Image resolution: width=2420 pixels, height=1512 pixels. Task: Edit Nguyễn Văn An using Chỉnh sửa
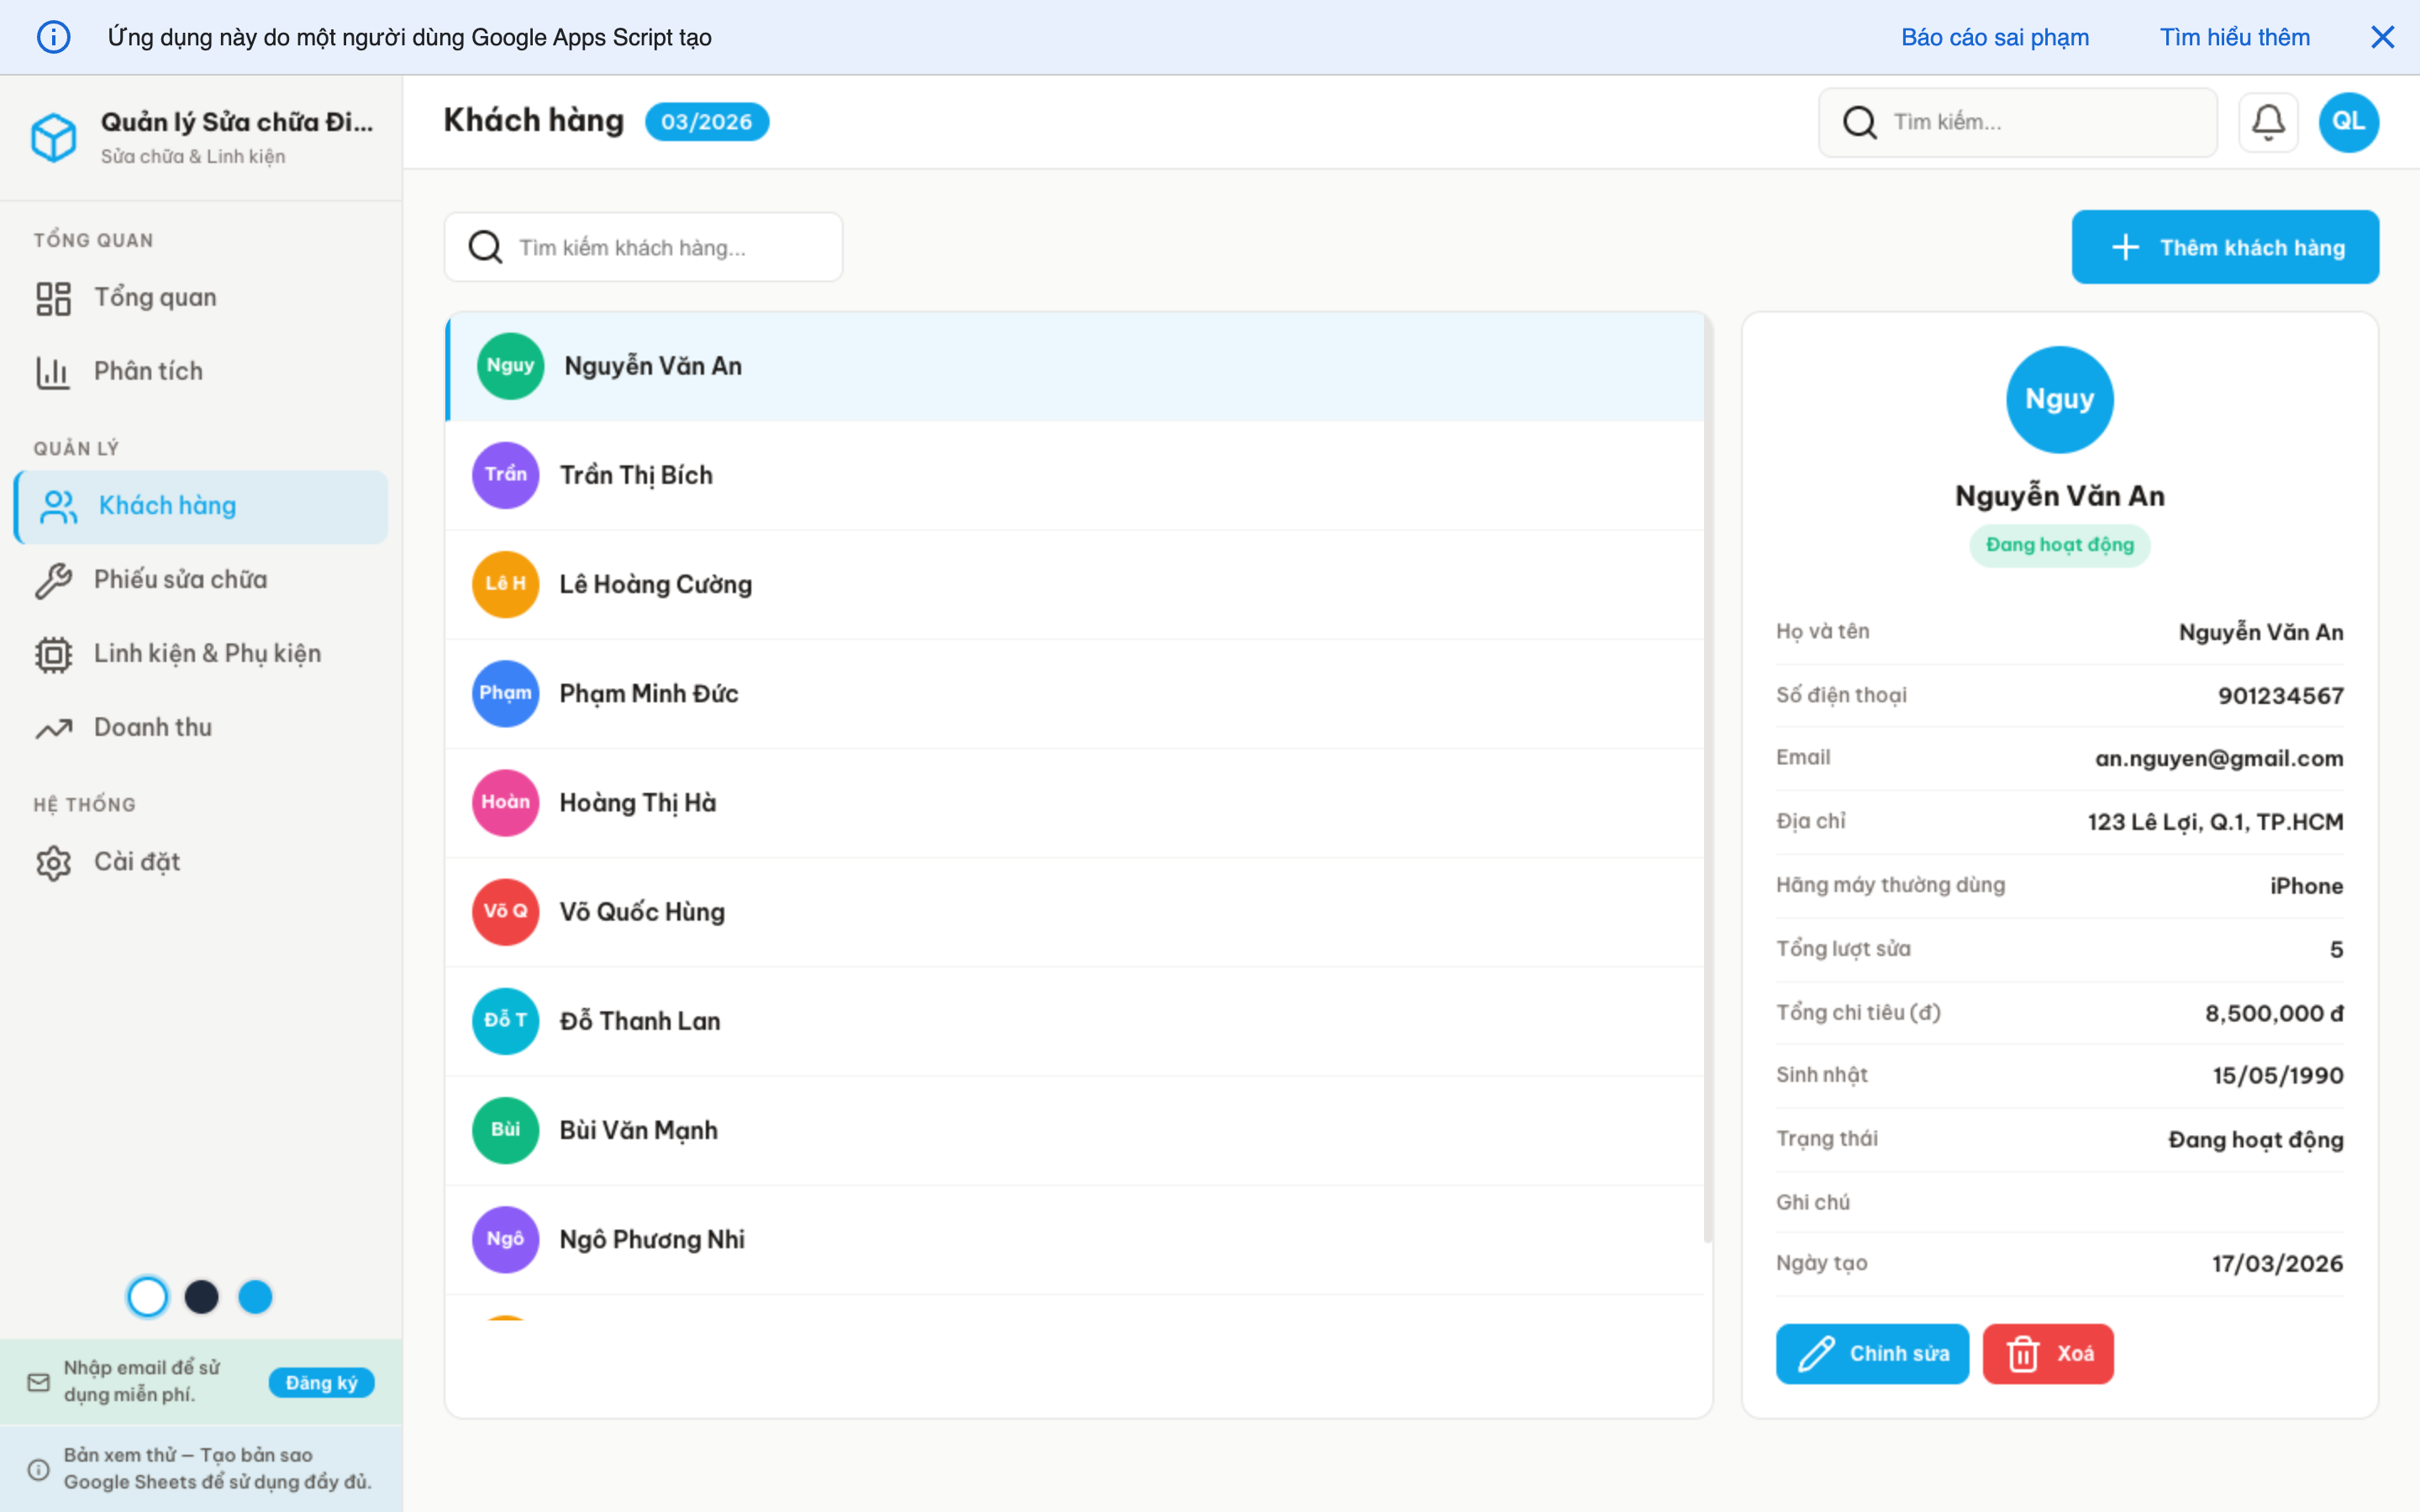point(1872,1353)
